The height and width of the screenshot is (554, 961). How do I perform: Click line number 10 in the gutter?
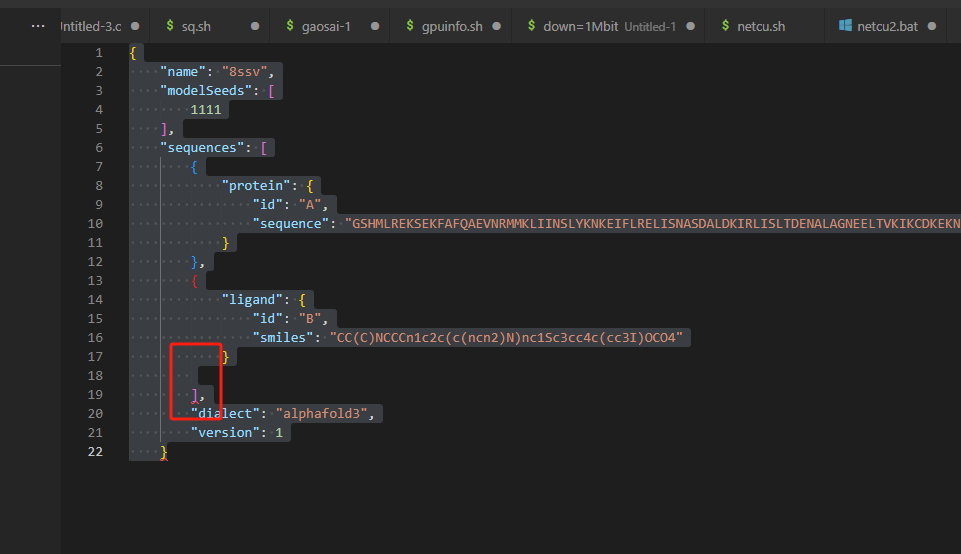(x=95, y=224)
